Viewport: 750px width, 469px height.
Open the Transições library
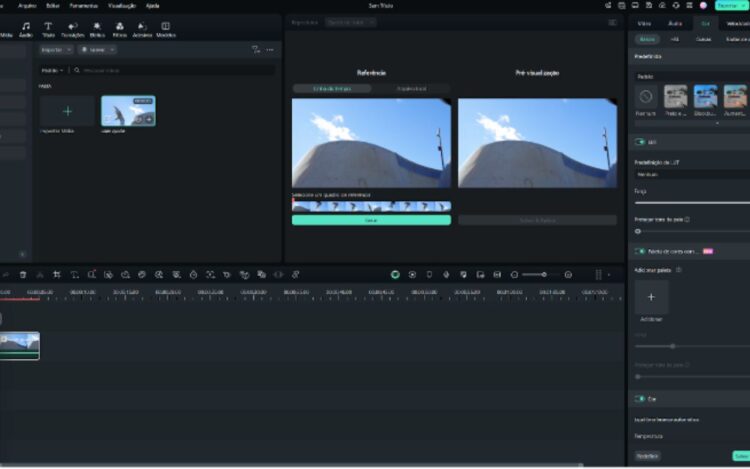(73, 29)
